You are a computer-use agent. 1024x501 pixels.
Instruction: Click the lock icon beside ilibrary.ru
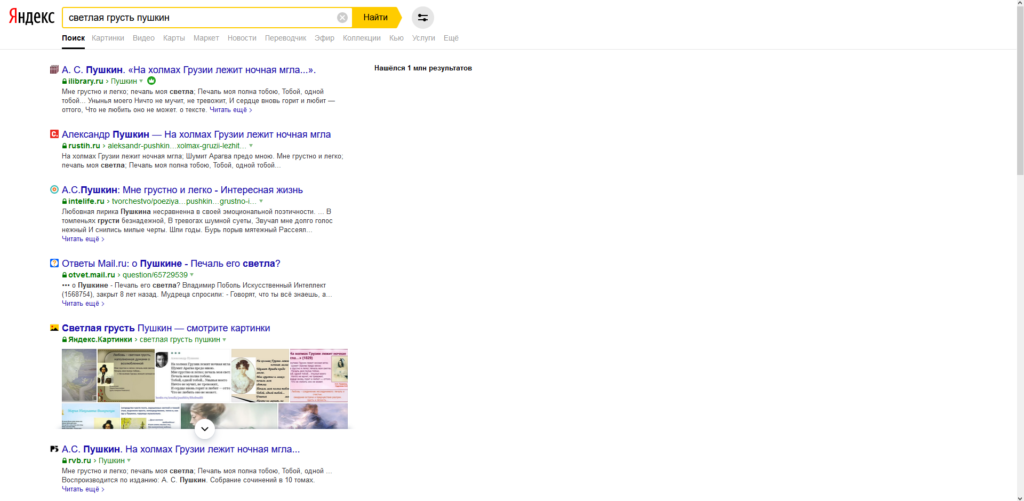pos(65,81)
